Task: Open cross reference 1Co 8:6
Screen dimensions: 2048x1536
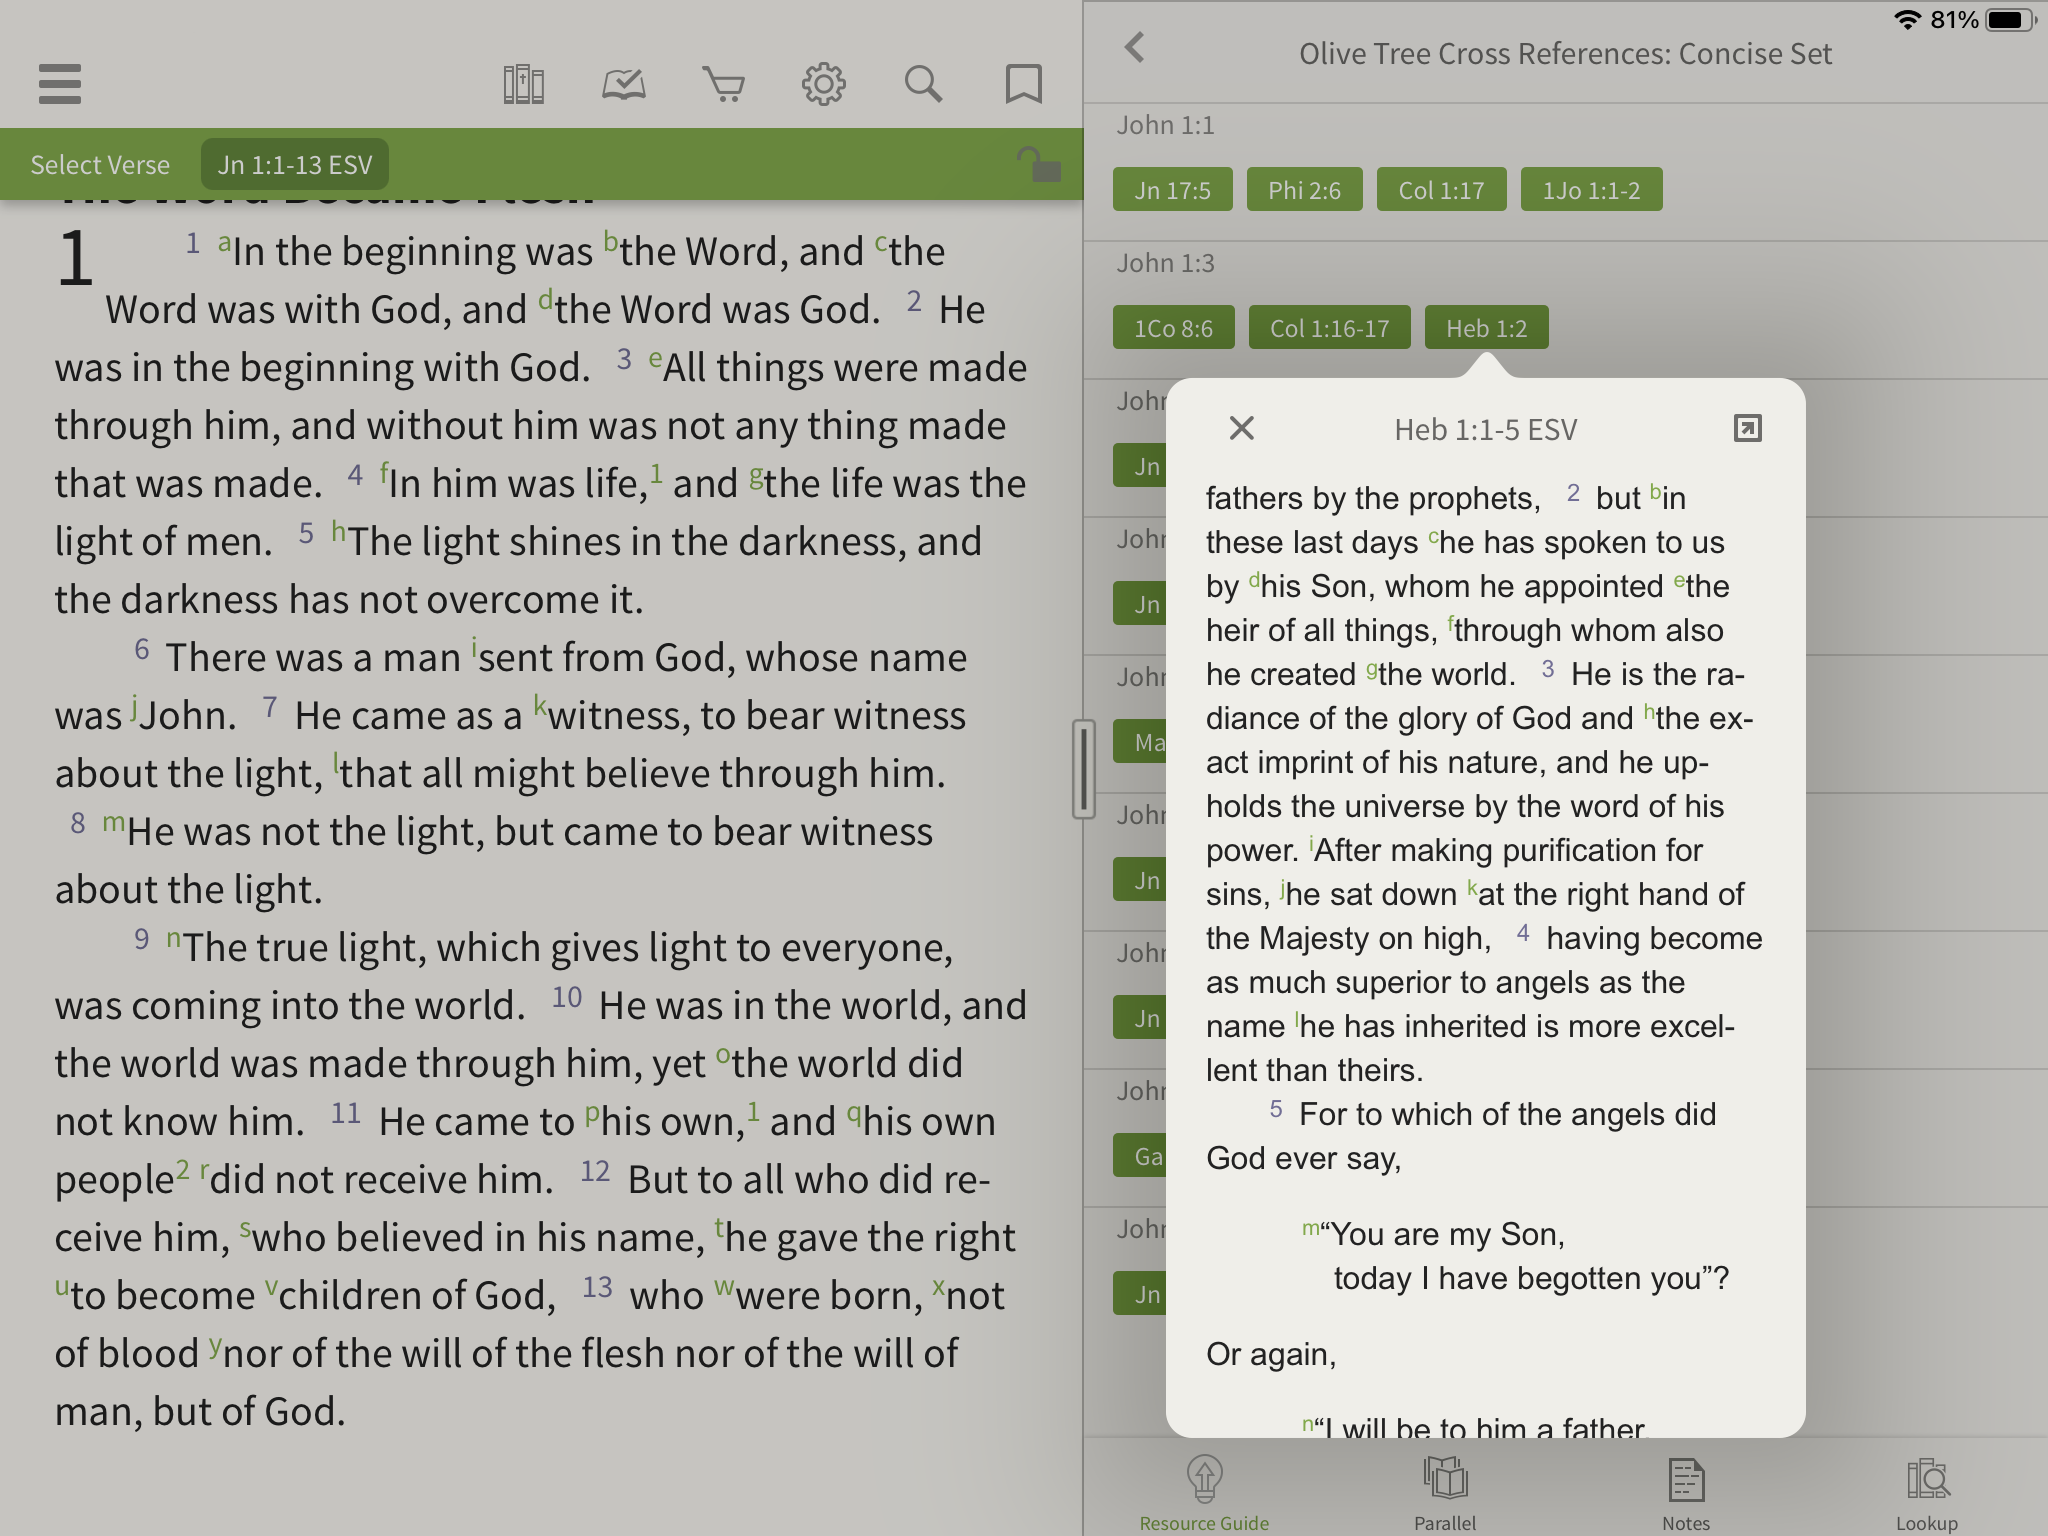Action: pos(1173,327)
